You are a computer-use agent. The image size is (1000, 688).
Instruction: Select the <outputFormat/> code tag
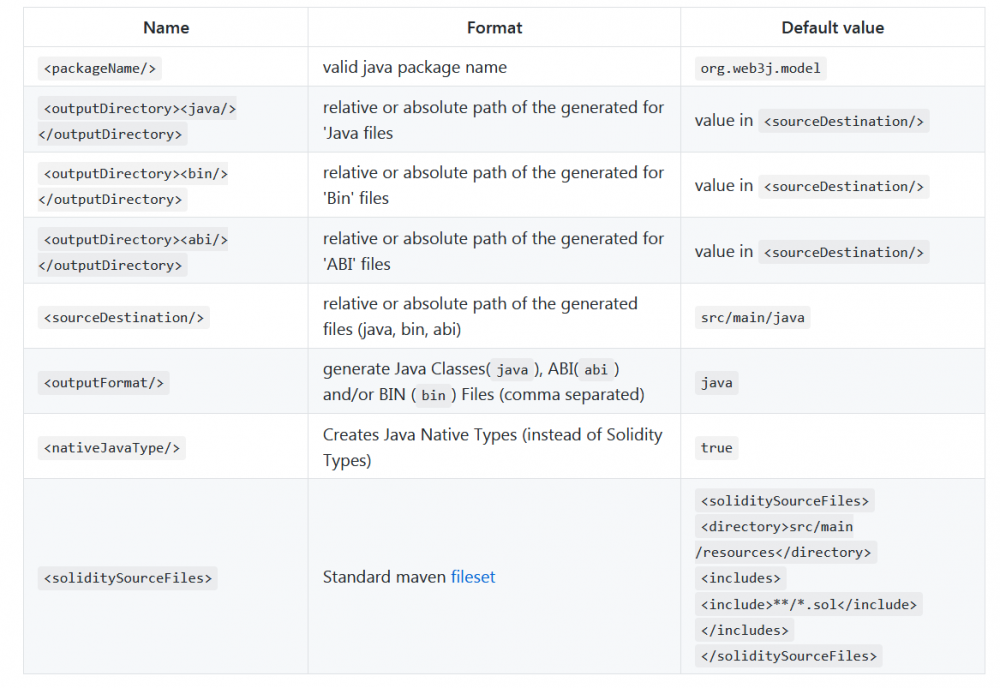point(104,382)
